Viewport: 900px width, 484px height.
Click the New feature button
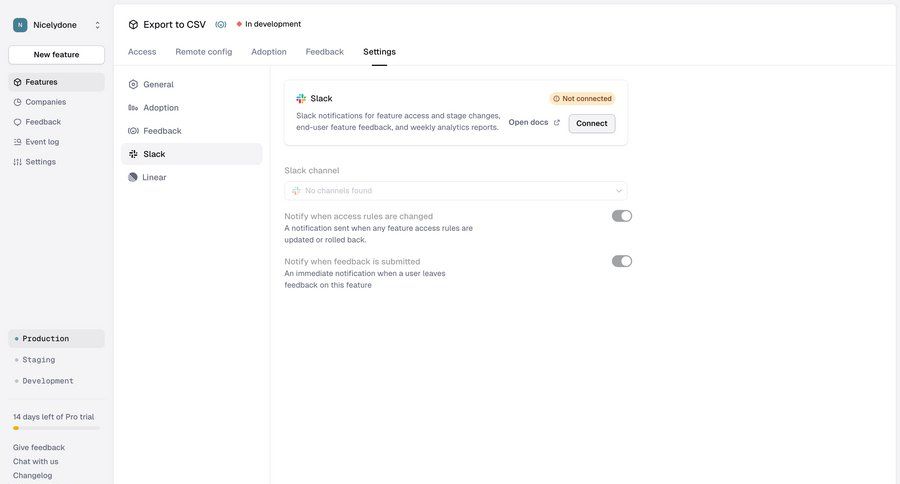coord(56,55)
